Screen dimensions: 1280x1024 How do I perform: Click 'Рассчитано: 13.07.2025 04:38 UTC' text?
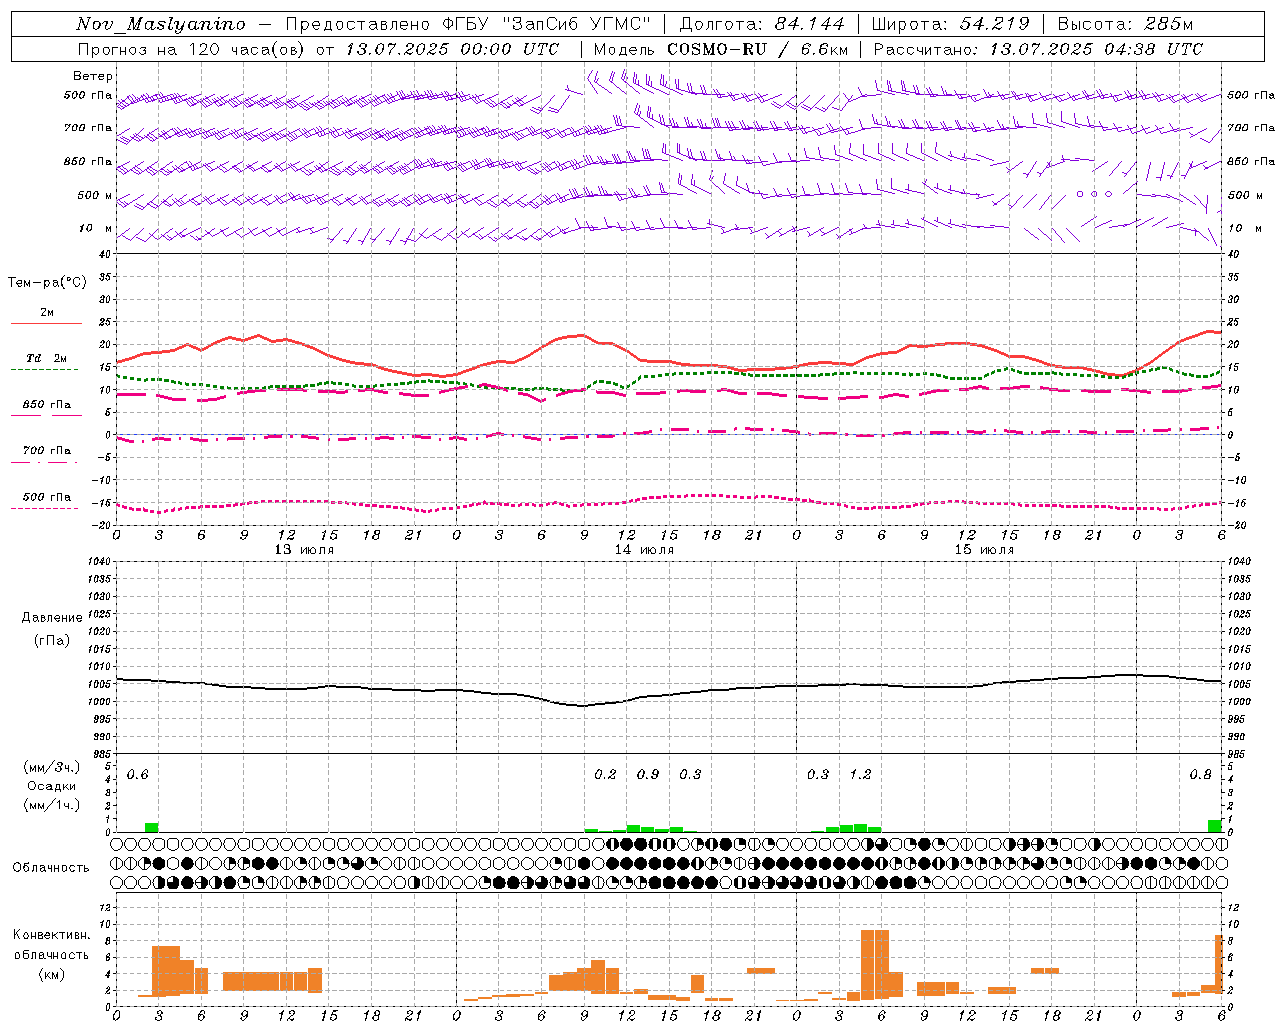coord(1038,49)
